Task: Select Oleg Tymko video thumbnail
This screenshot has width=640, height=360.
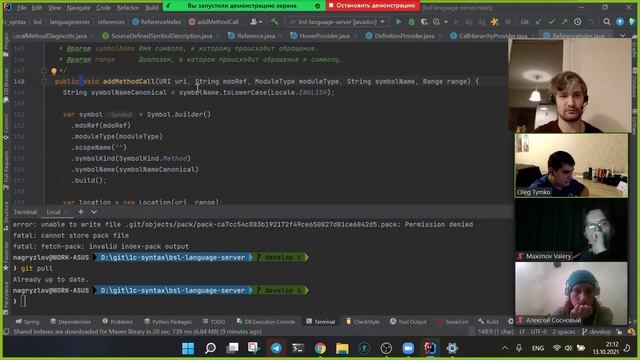Action: (571, 166)
